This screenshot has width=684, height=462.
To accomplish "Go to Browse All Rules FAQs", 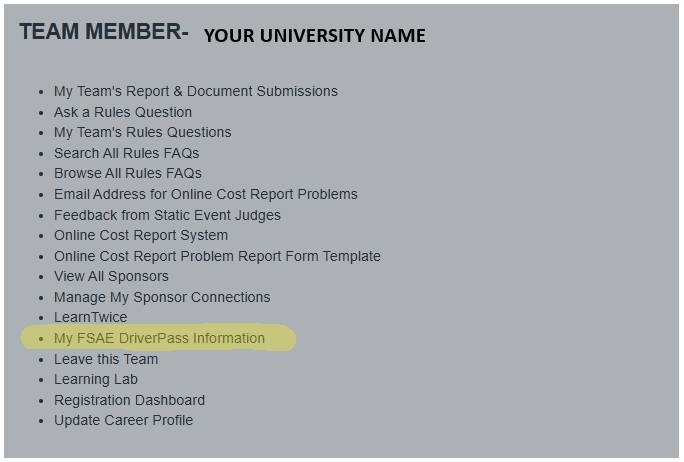I will tap(127, 173).
